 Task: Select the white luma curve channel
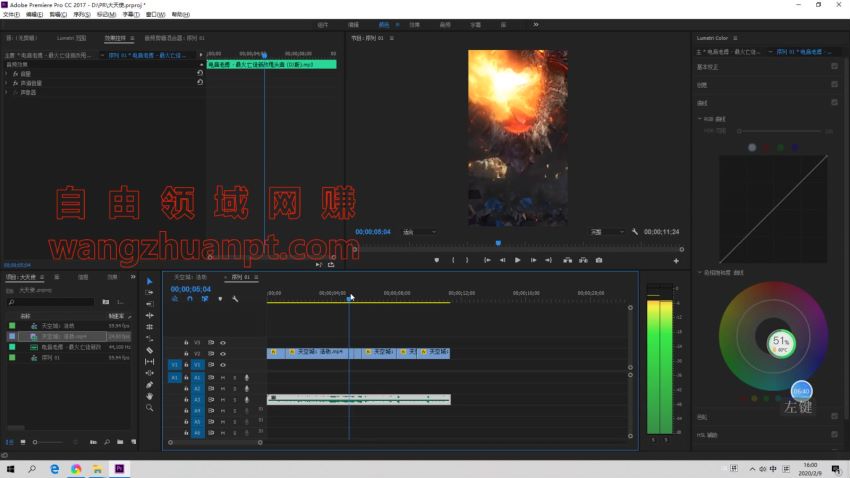[752, 147]
